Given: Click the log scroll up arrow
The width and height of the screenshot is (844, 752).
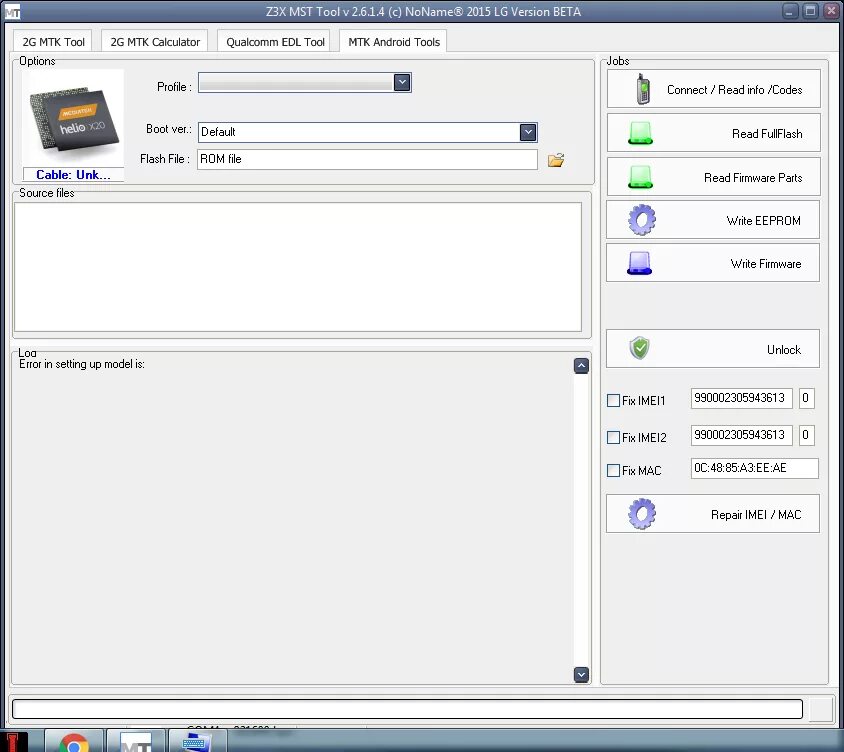Looking at the screenshot, I should pos(581,366).
